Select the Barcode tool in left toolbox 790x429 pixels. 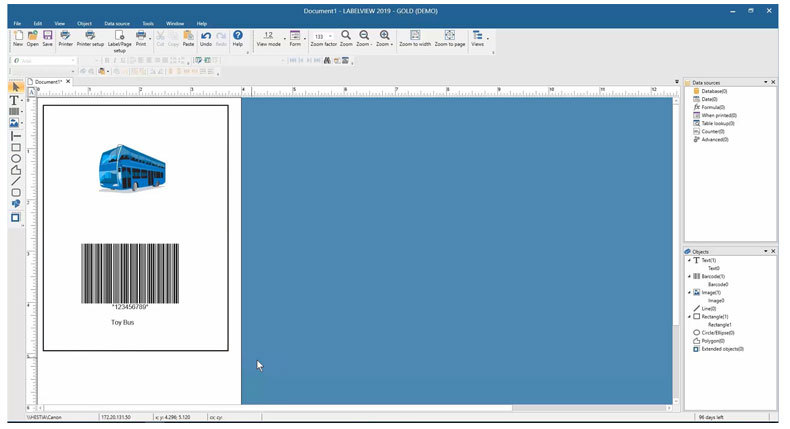point(15,112)
